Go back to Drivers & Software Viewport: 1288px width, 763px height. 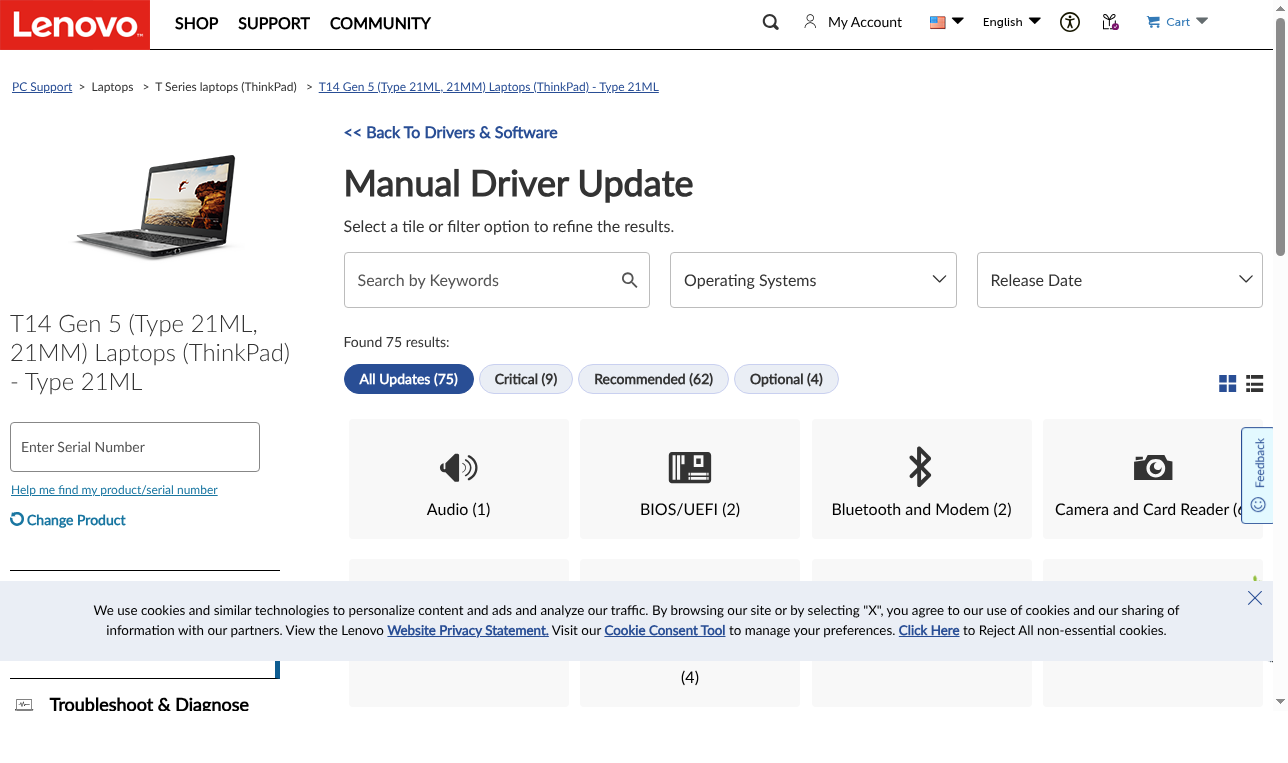pyautogui.click(x=450, y=132)
